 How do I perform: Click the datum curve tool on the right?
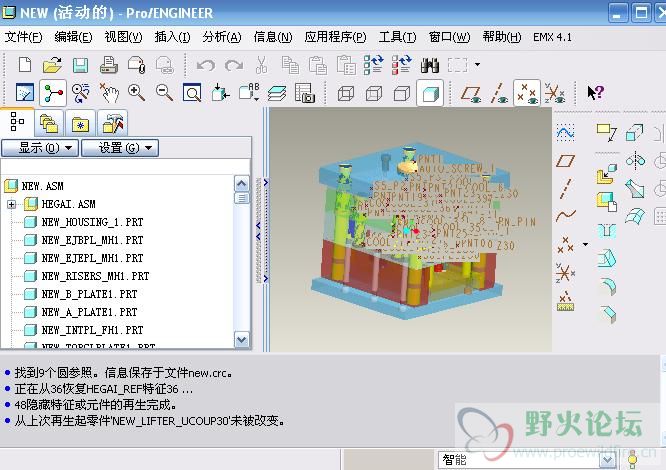click(x=565, y=216)
